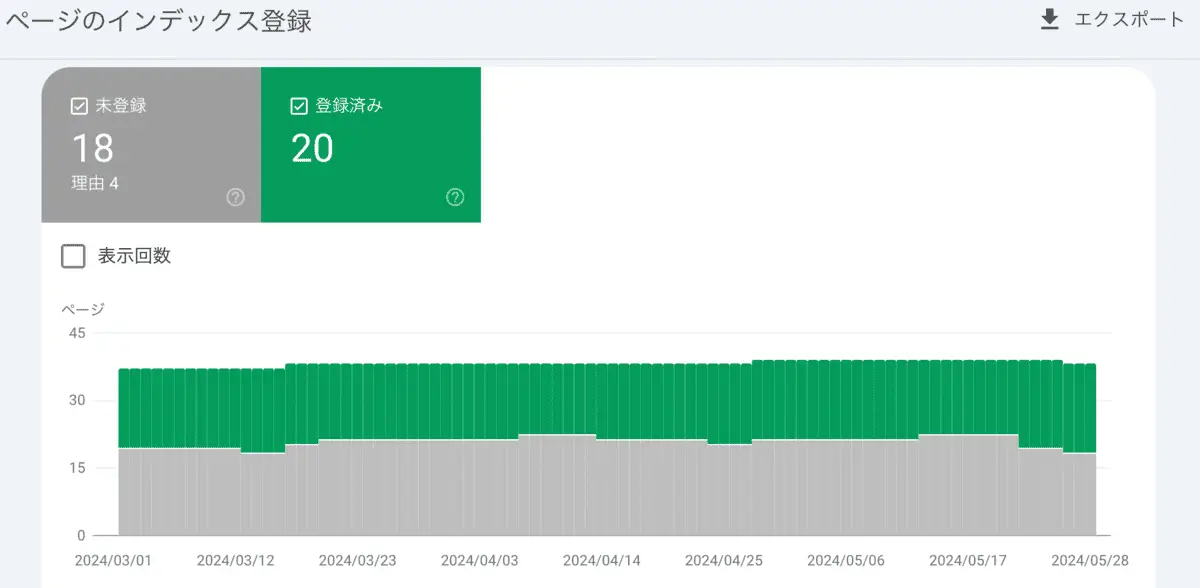Uncheck the 登録済み checkbox
The image size is (1200, 588).
click(x=298, y=106)
